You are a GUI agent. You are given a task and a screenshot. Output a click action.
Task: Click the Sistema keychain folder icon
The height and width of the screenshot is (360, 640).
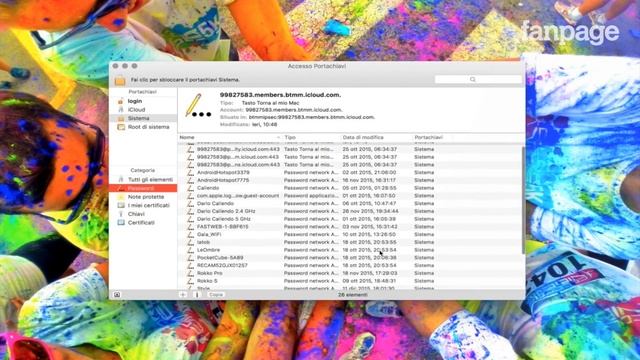coord(121,118)
